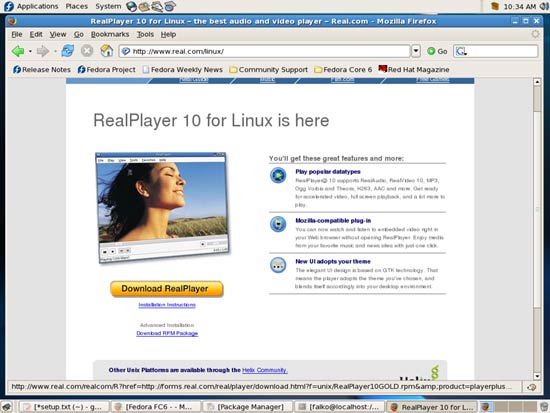Open the View menu
This screenshot has height=413, width=550.
[58, 34]
